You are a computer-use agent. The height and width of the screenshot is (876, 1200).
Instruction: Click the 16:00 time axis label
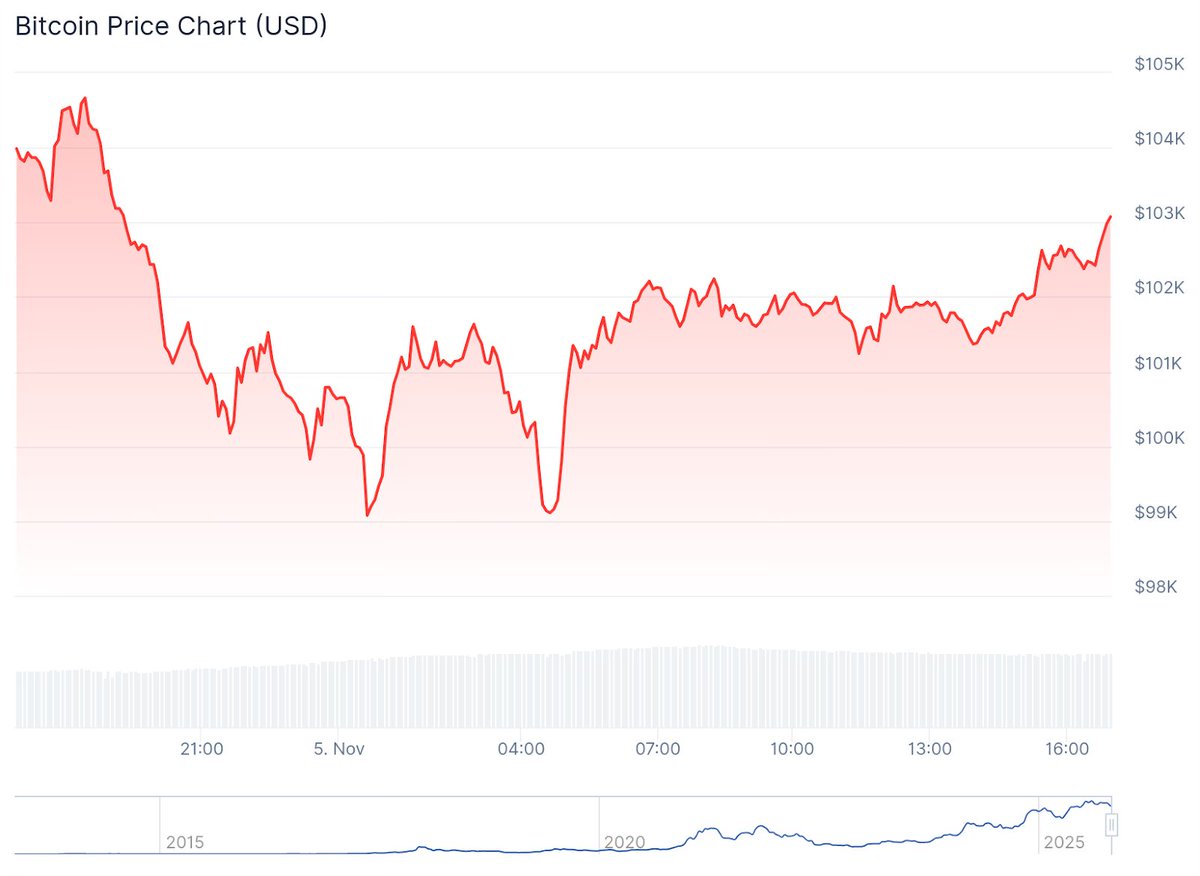point(1067,748)
